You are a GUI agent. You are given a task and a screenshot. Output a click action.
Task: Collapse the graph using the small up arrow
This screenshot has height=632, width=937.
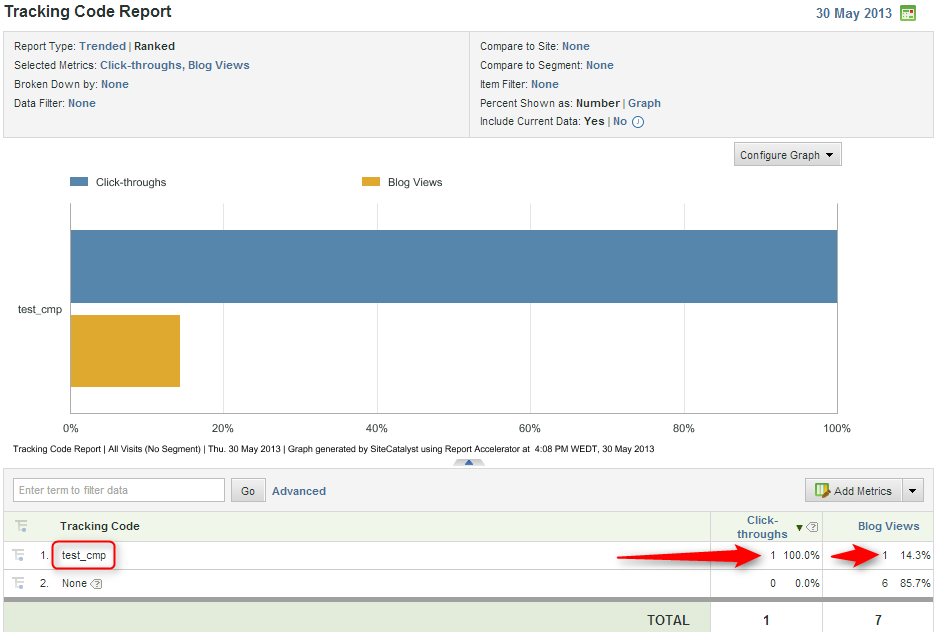click(x=468, y=462)
